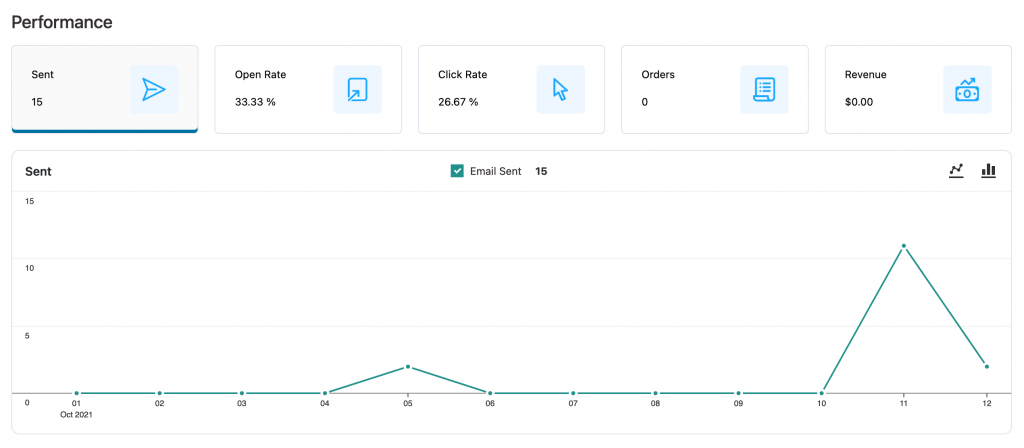Click the Performance heading
The width and height of the screenshot is (1024, 448).
(62, 22)
